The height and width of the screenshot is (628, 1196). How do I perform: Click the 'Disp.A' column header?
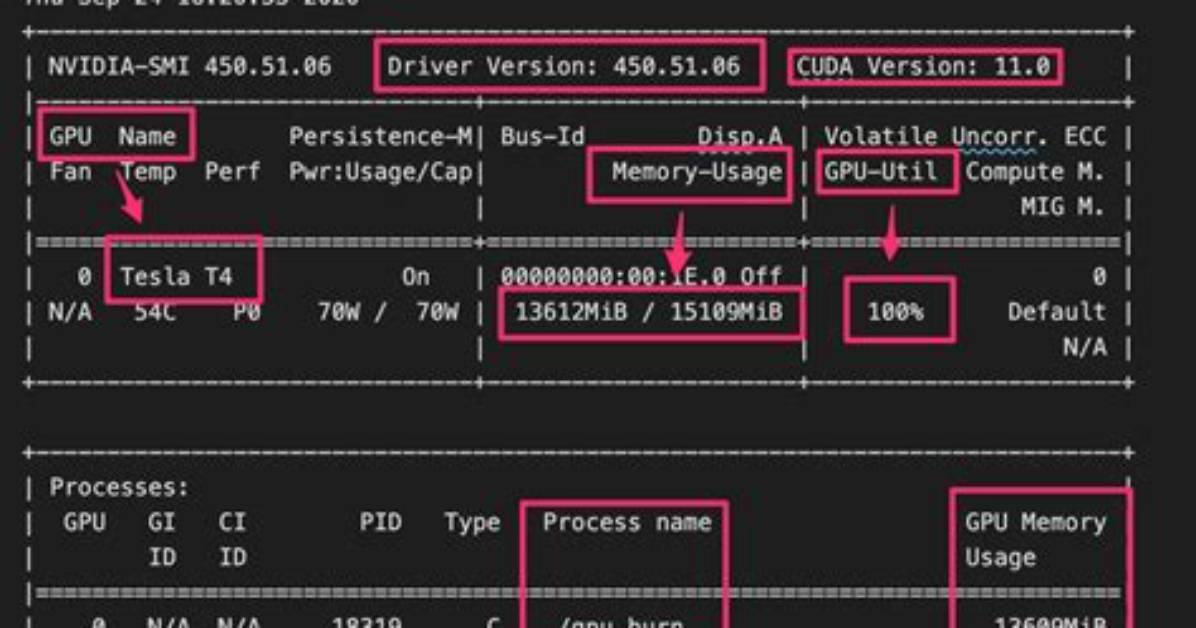click(740, 137)
